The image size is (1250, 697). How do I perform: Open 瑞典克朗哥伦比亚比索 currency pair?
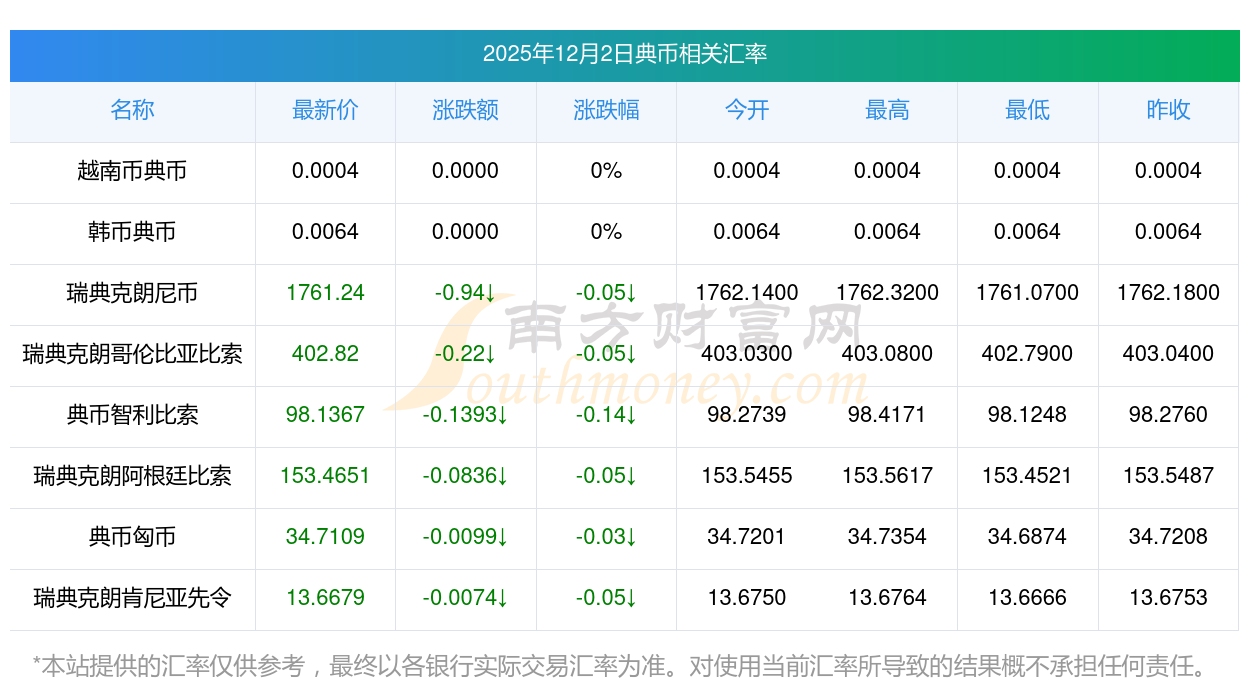(132, 354)
